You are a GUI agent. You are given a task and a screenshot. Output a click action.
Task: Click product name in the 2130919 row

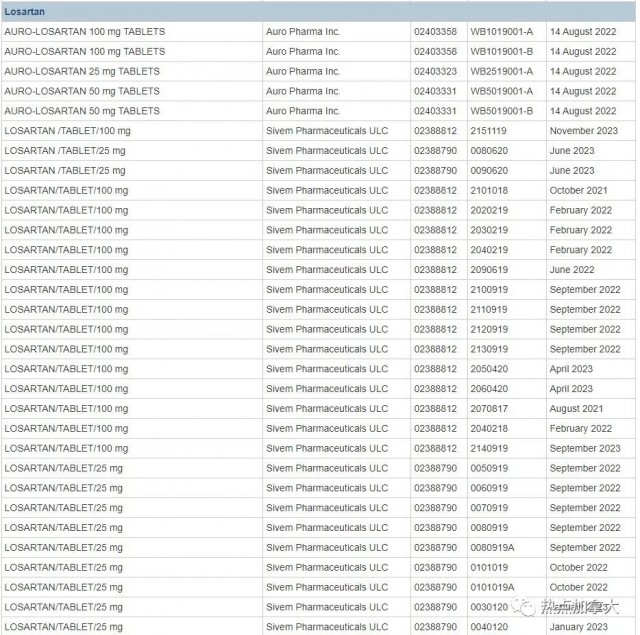66,349
